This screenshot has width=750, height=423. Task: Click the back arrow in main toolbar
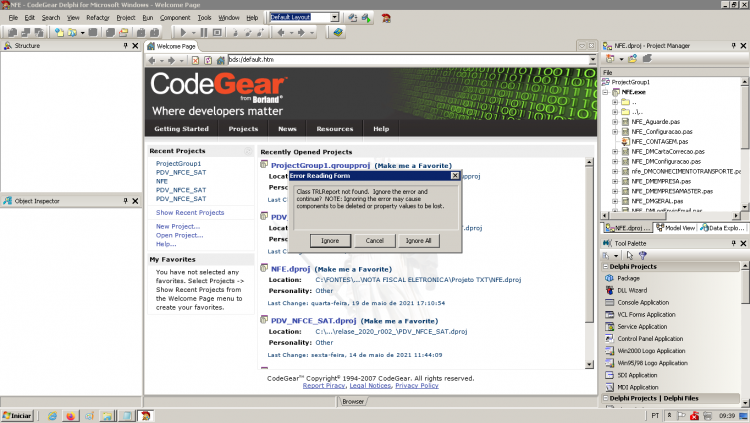pos(281,33)
